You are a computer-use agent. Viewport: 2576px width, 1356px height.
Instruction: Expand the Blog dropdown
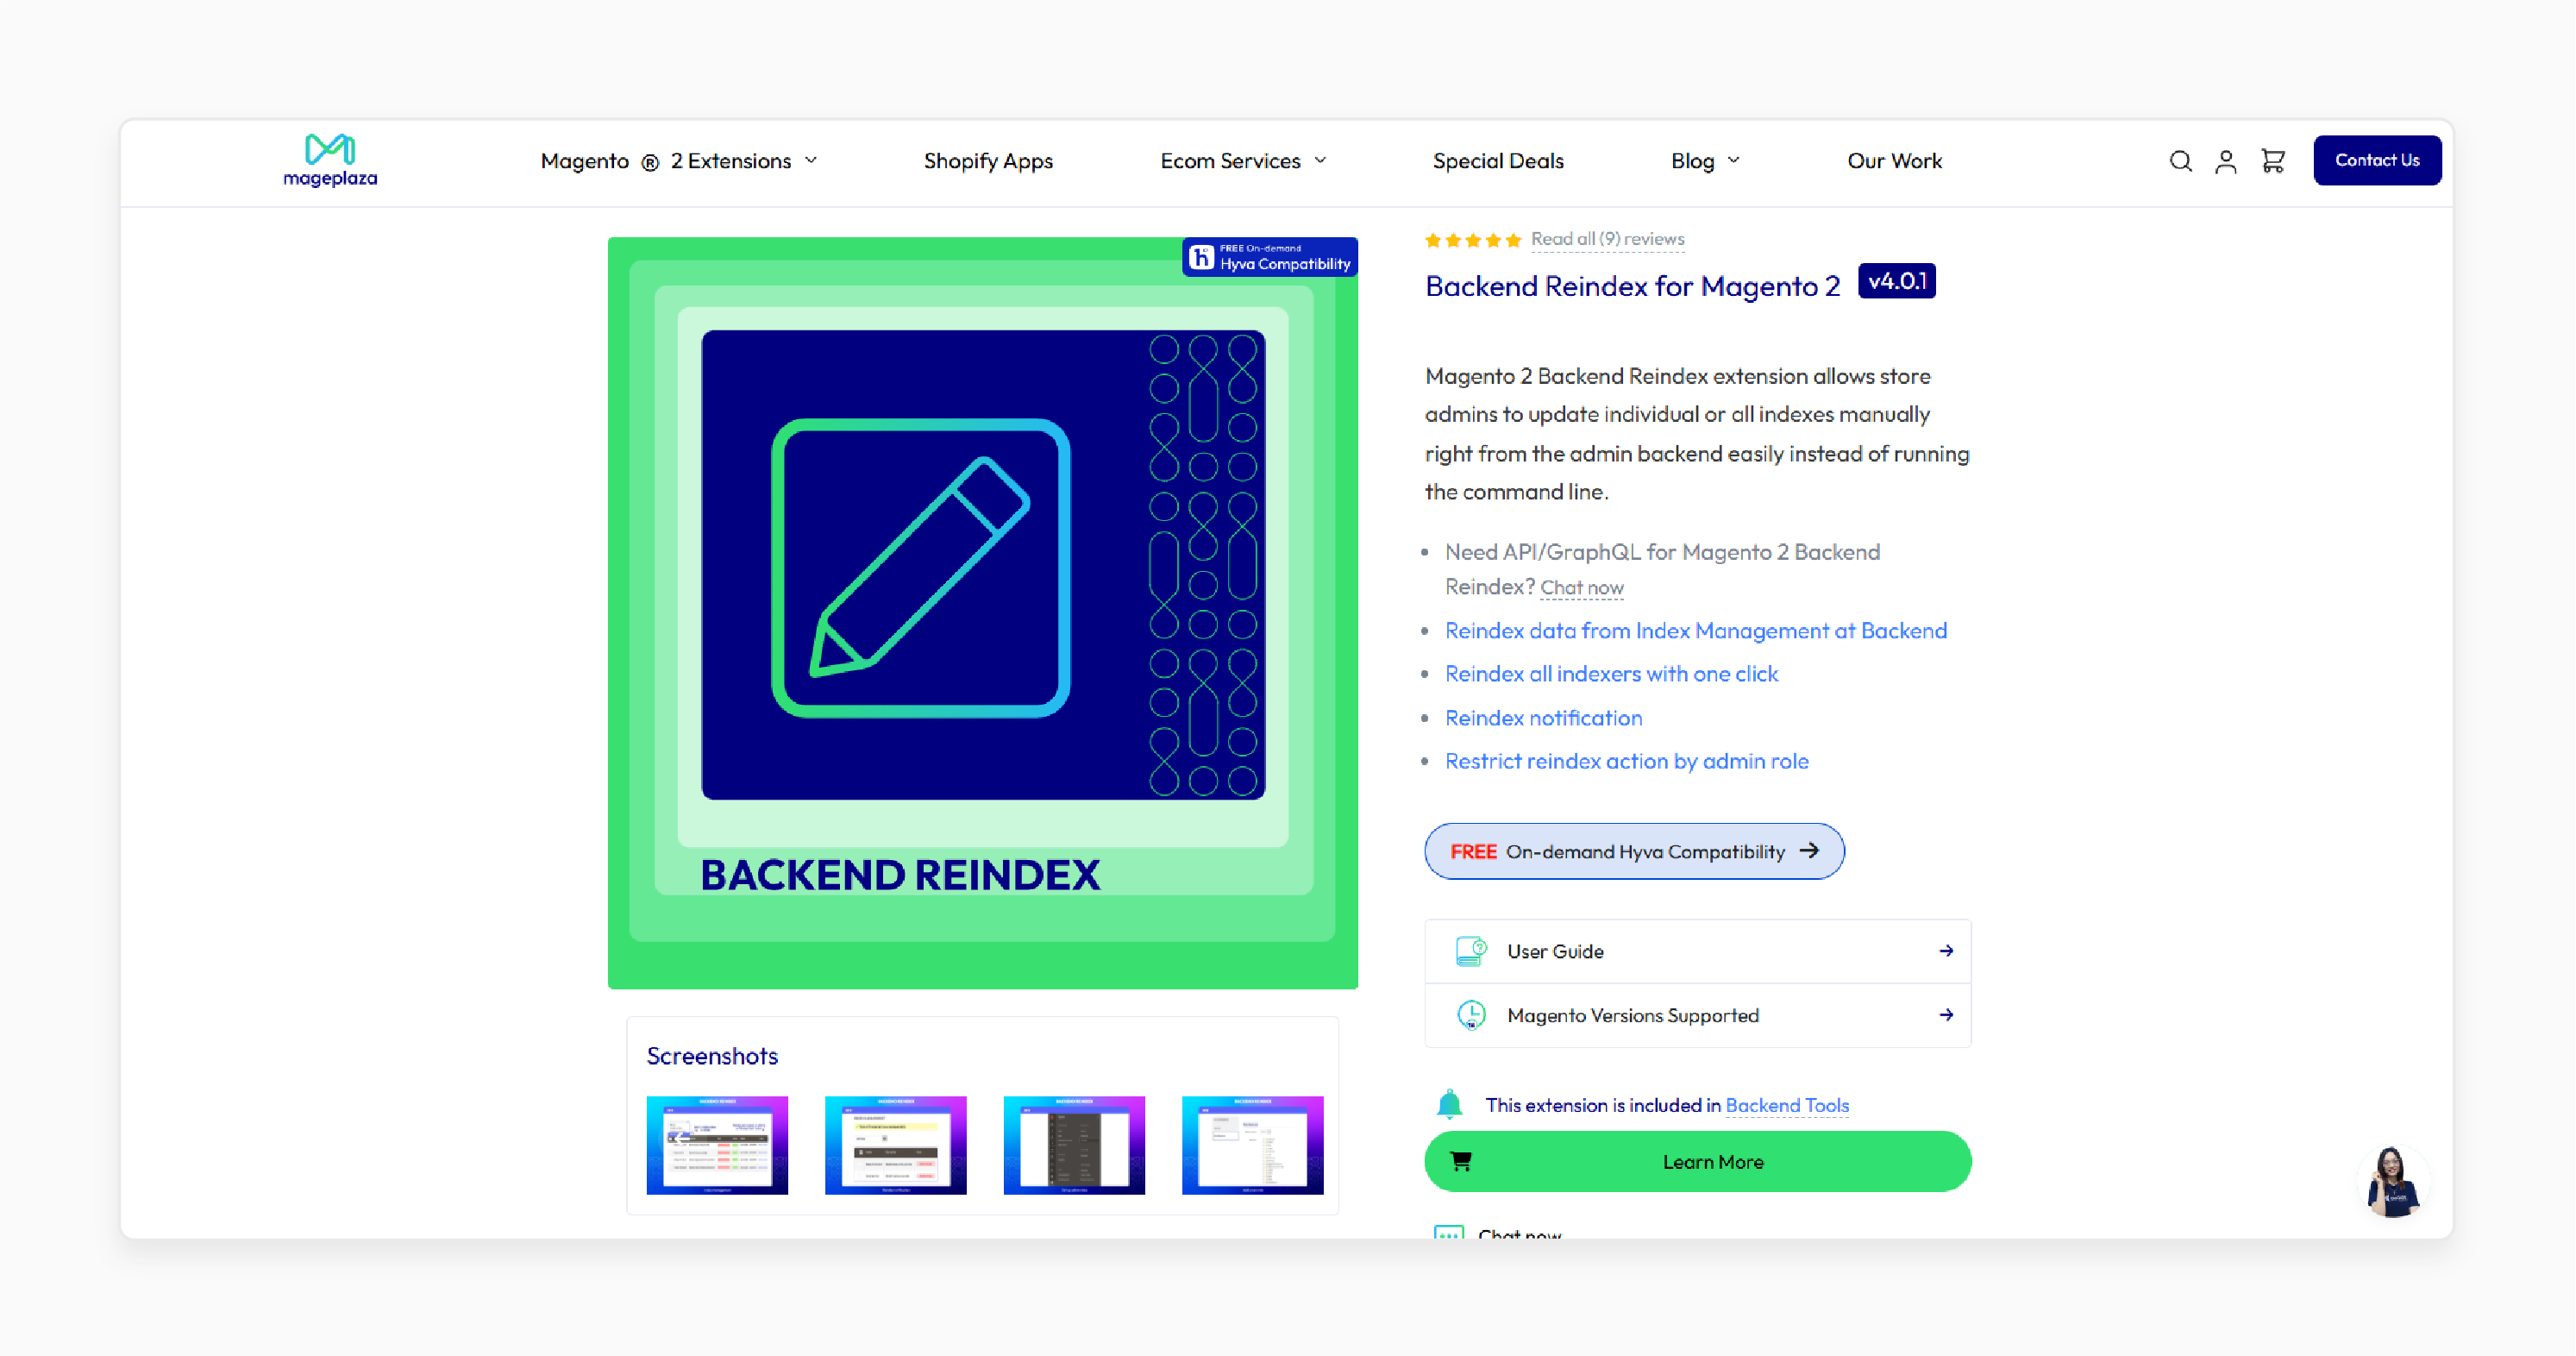tap(1704, 162)
